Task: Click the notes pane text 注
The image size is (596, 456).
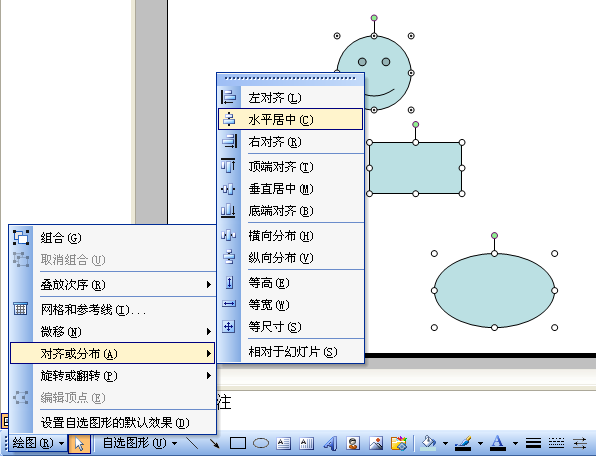Action: pos(224,402)
